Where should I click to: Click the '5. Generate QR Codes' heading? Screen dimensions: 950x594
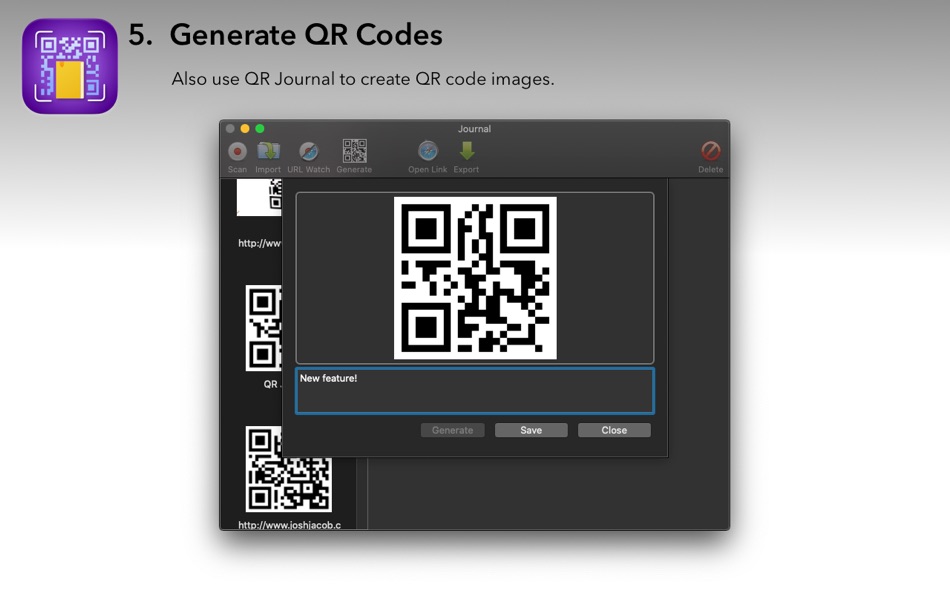pyautogui.click(x=285, y=35)
